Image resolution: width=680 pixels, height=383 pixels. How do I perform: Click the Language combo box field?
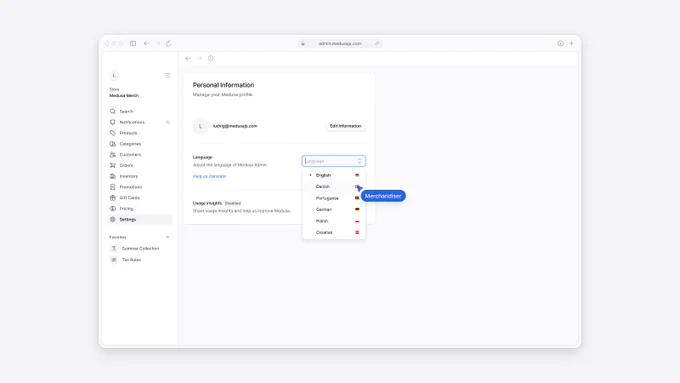[x=333, y=161]
